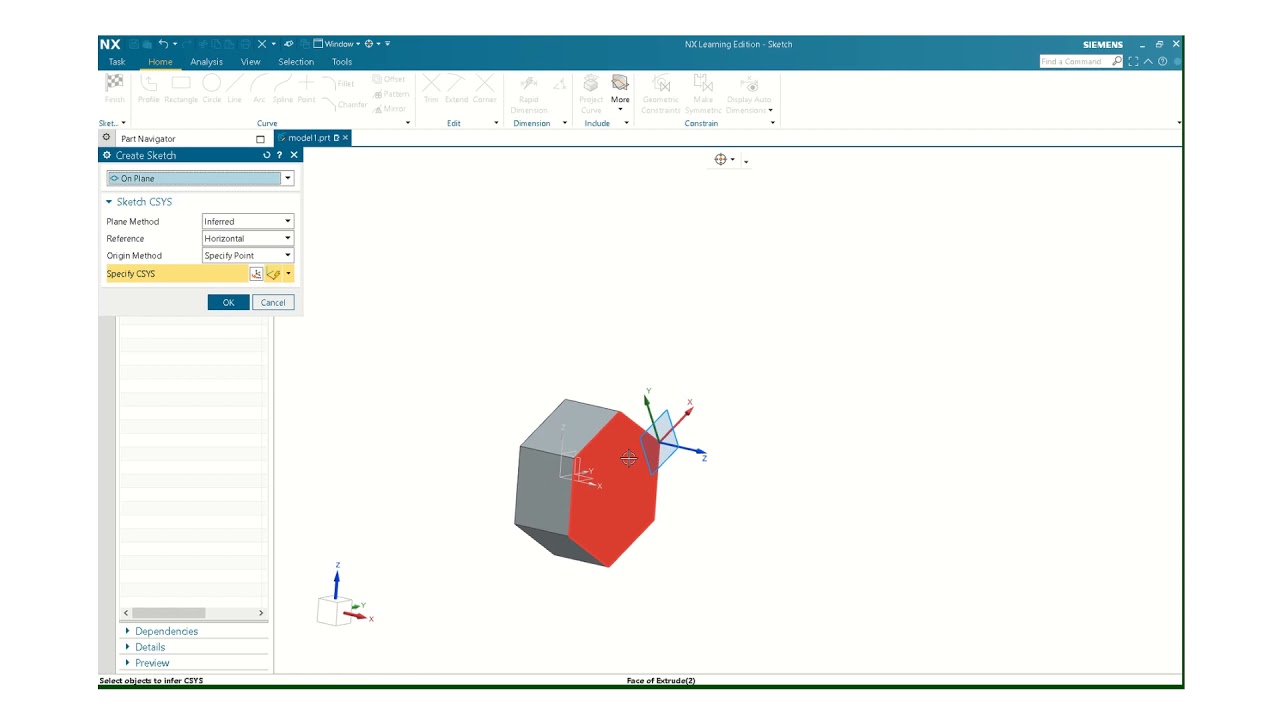1280x720 pixels.
Task: Open Create Sketch dialog help
Action: (x=279, y=155)
